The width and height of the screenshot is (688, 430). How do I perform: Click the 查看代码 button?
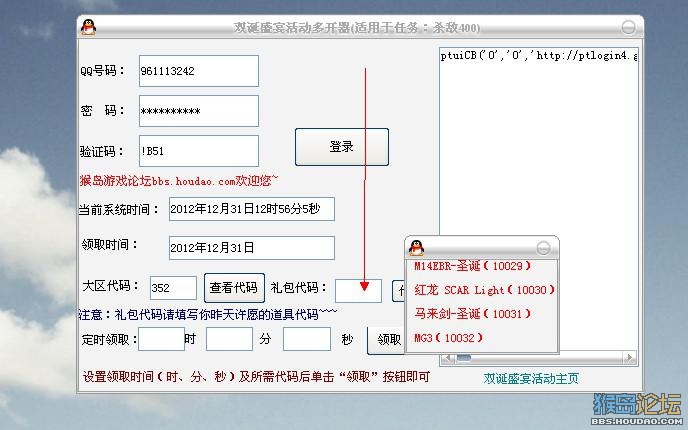pyautogui.click(x=234, y=288)
